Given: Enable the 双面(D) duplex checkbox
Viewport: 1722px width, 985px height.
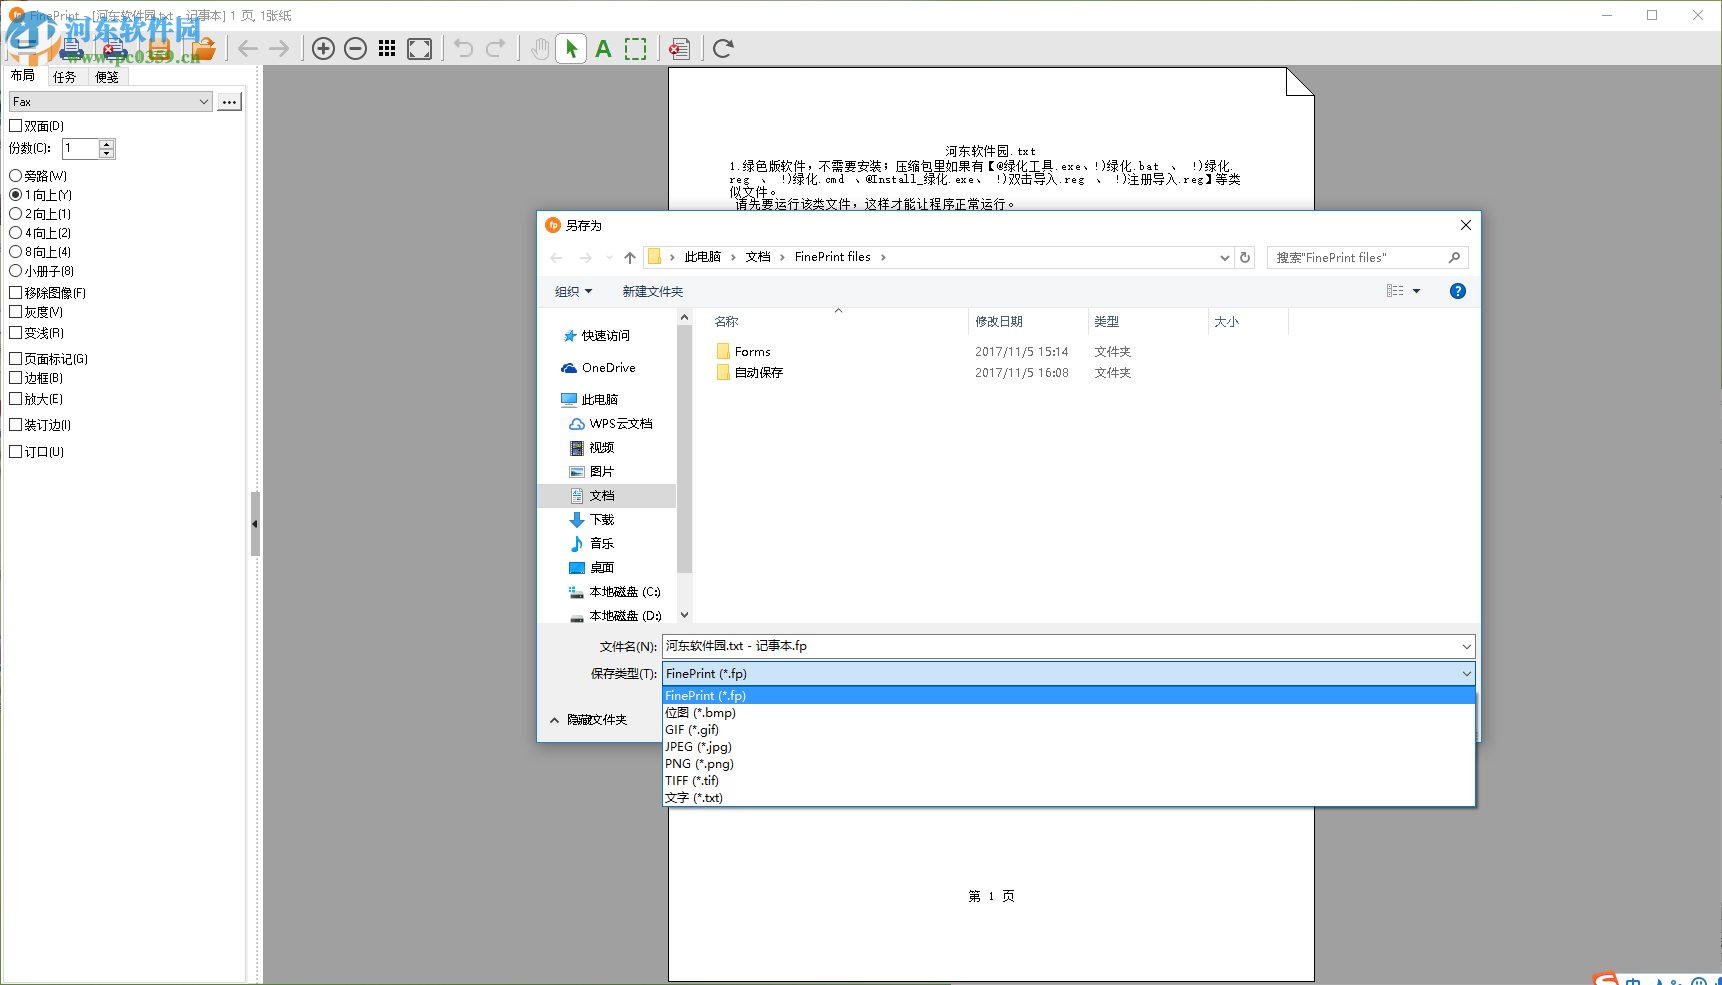Looking at the screenshot, I should point(15,125).
